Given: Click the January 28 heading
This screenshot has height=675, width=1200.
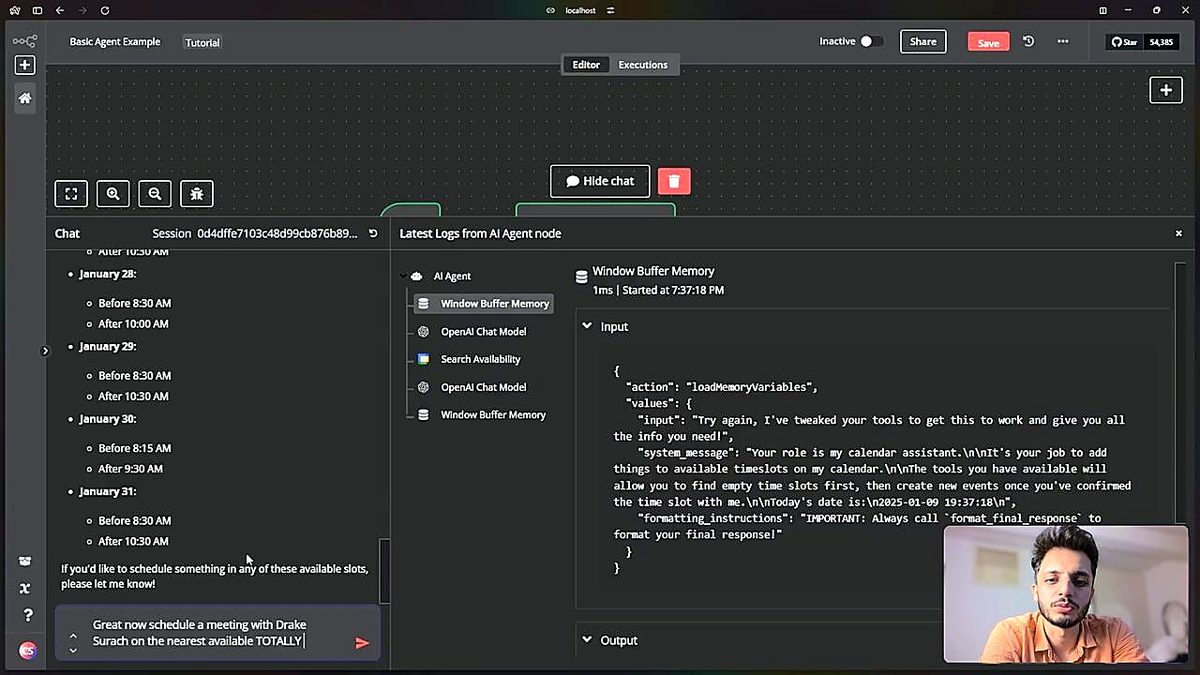Looking at the screenshot, I should point(108,274).
